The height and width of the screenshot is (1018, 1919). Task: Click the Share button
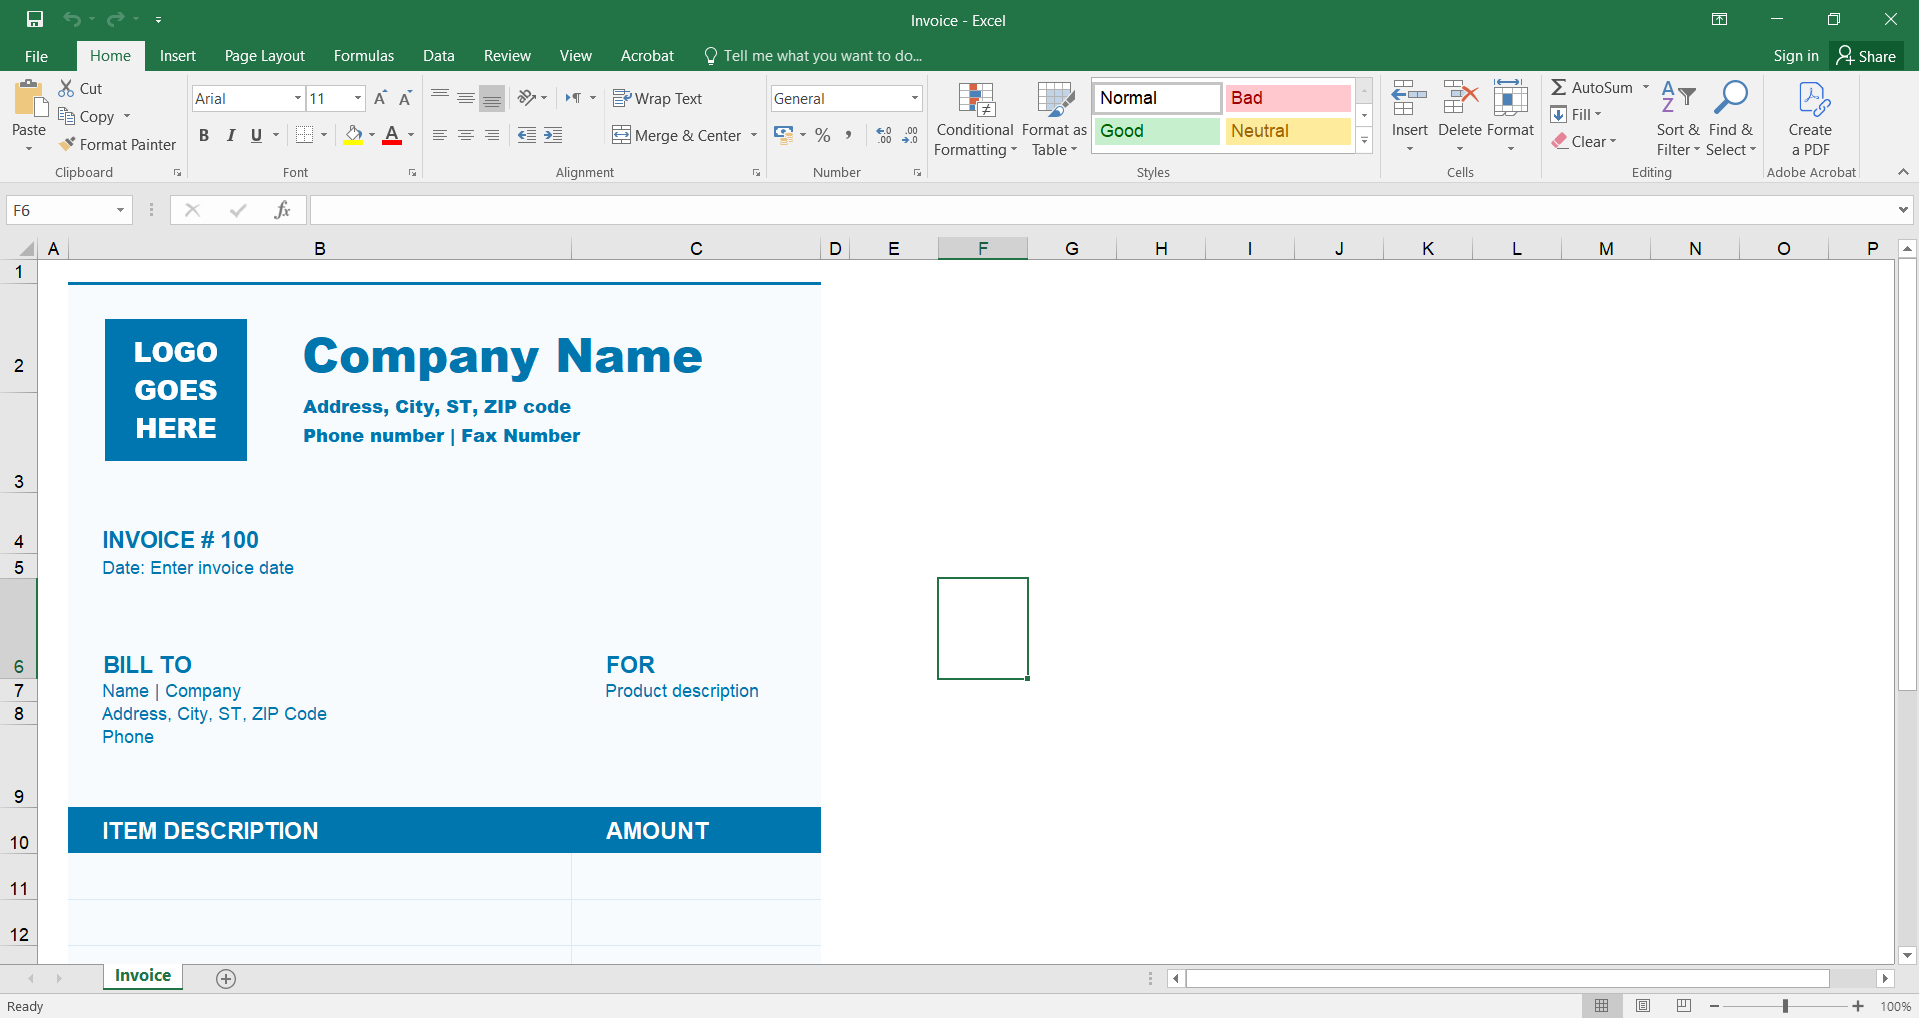[1866, 56]
